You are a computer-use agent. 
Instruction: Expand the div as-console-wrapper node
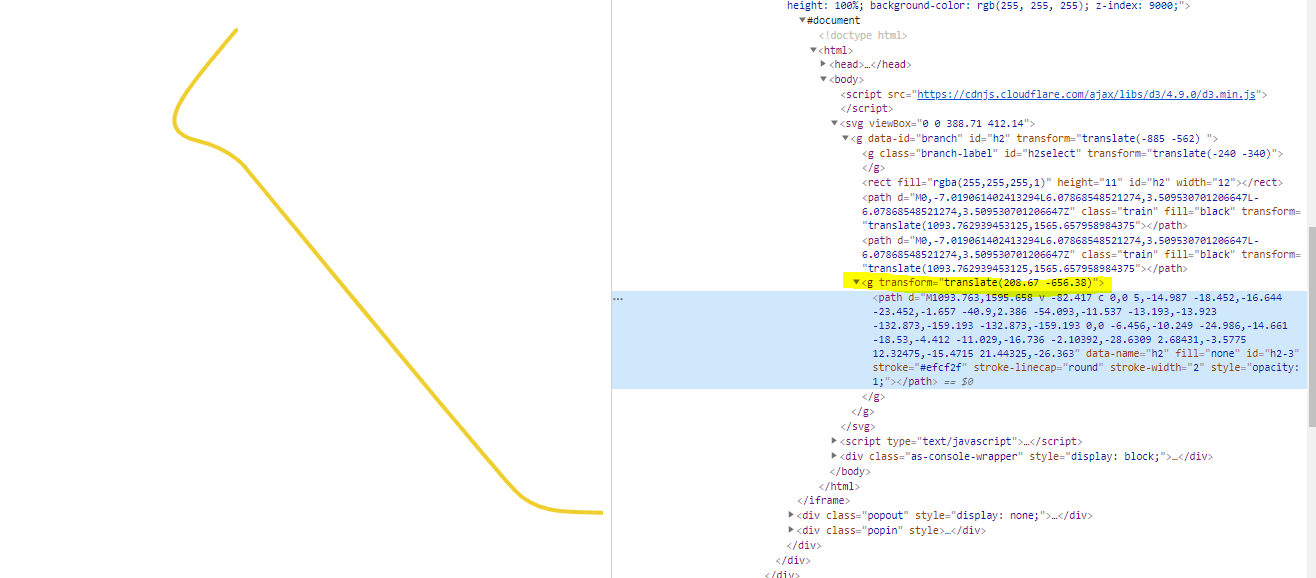click(x=835, y=456)
